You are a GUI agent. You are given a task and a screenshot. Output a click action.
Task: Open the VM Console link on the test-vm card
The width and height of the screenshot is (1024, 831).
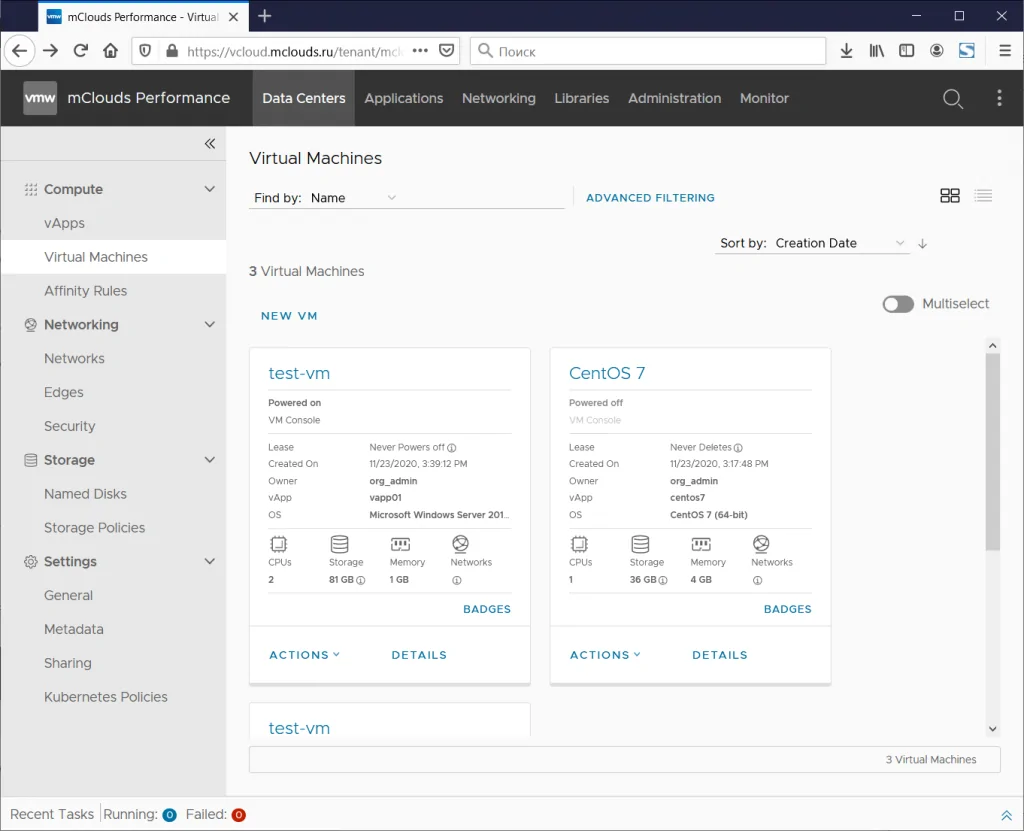[x=294, y=420]
